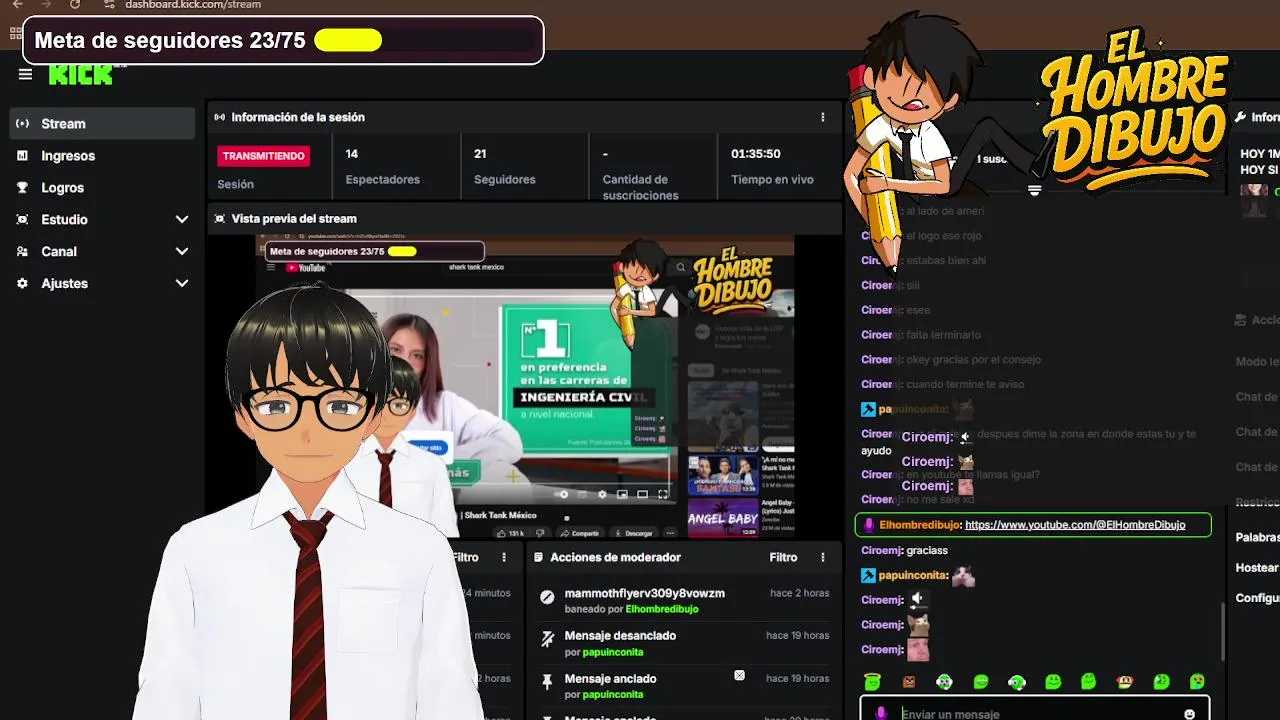This screenshot has height=720, width=1280.
Task: Click the Kick logo
Action: click(80, 75)
